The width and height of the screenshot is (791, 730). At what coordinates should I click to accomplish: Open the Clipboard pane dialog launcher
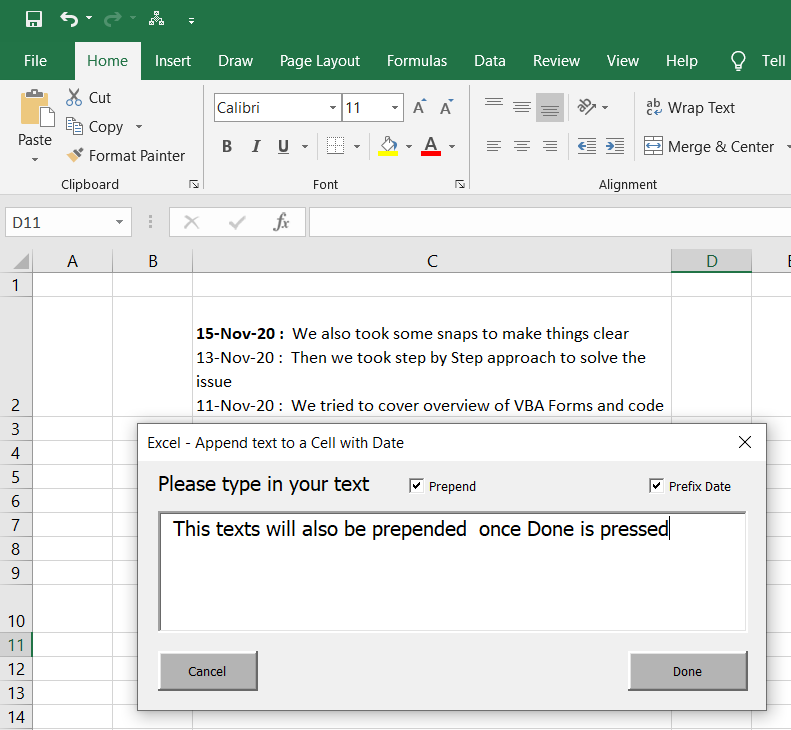point(194,184)
